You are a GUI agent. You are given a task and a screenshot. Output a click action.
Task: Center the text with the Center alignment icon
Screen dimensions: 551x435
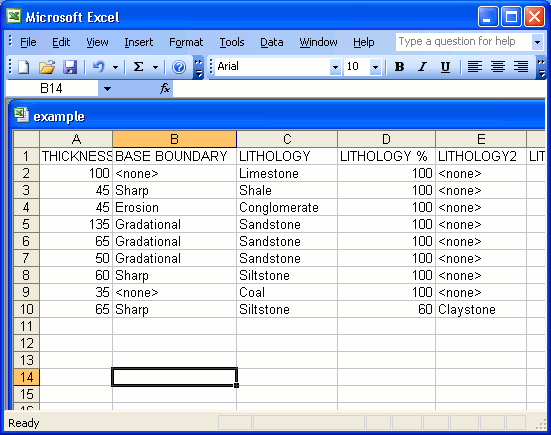coord(498,66)
